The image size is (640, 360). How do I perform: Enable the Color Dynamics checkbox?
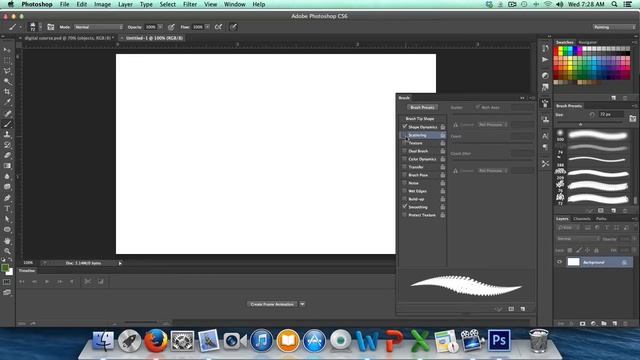coord(404,159)
